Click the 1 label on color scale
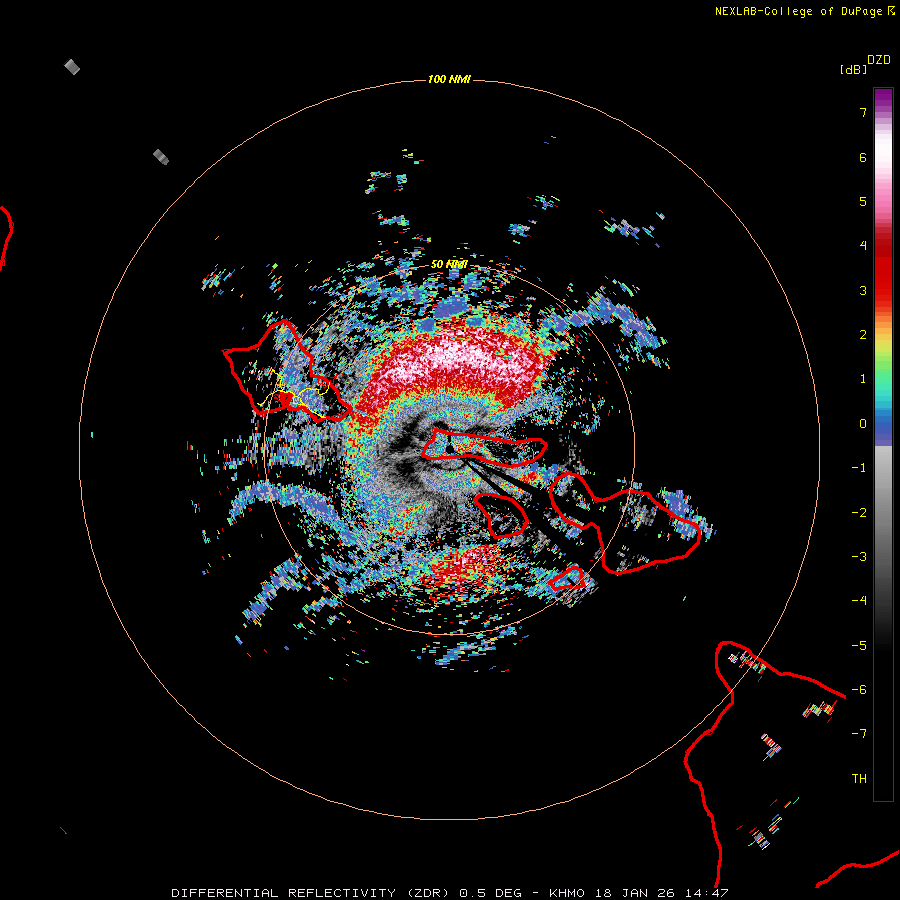The image size is (900, 900). [863, 379]
